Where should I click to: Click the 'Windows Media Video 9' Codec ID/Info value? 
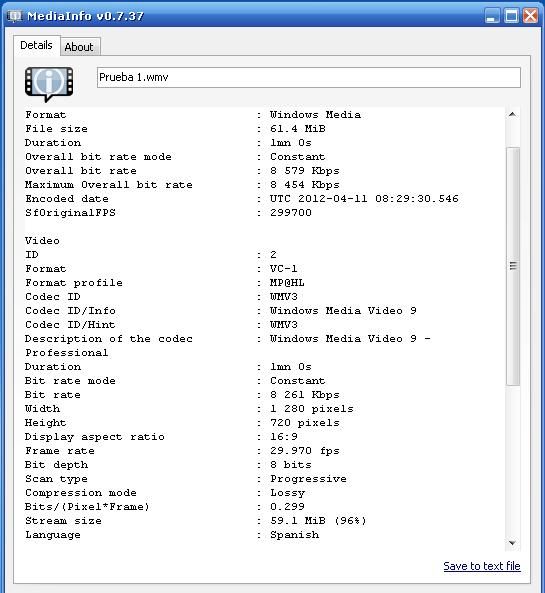[x=343, y=310]
